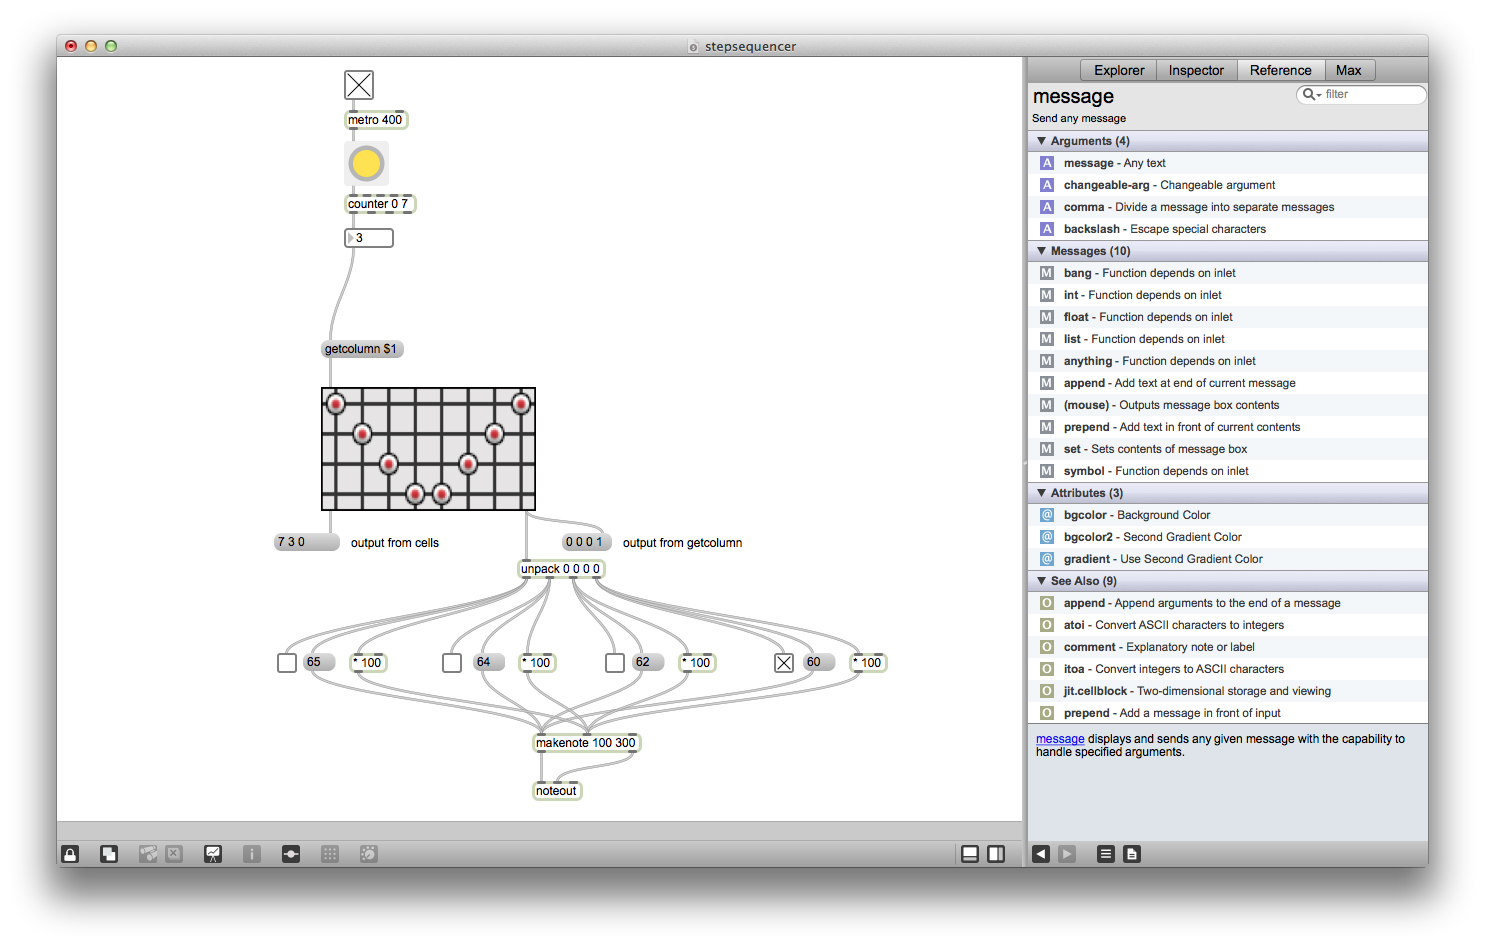Enable the checkbox next to the 65 number box
This screenshot has width=1485, height=946.
(x=286, y=662)
